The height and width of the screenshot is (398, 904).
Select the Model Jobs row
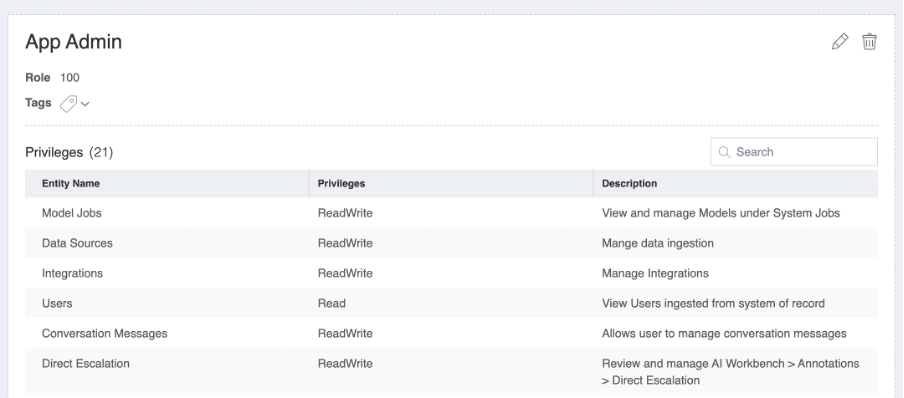(x=451, y=213)
